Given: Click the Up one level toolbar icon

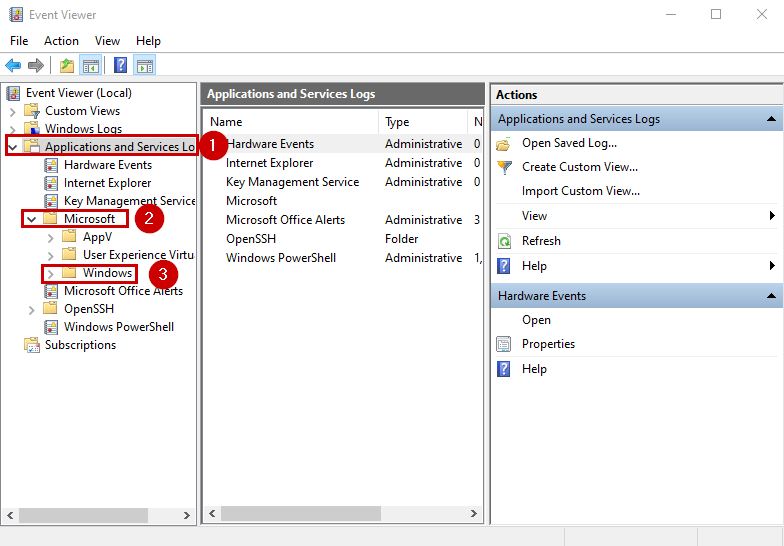Looking at the screenshot, I should pos(66,65).
